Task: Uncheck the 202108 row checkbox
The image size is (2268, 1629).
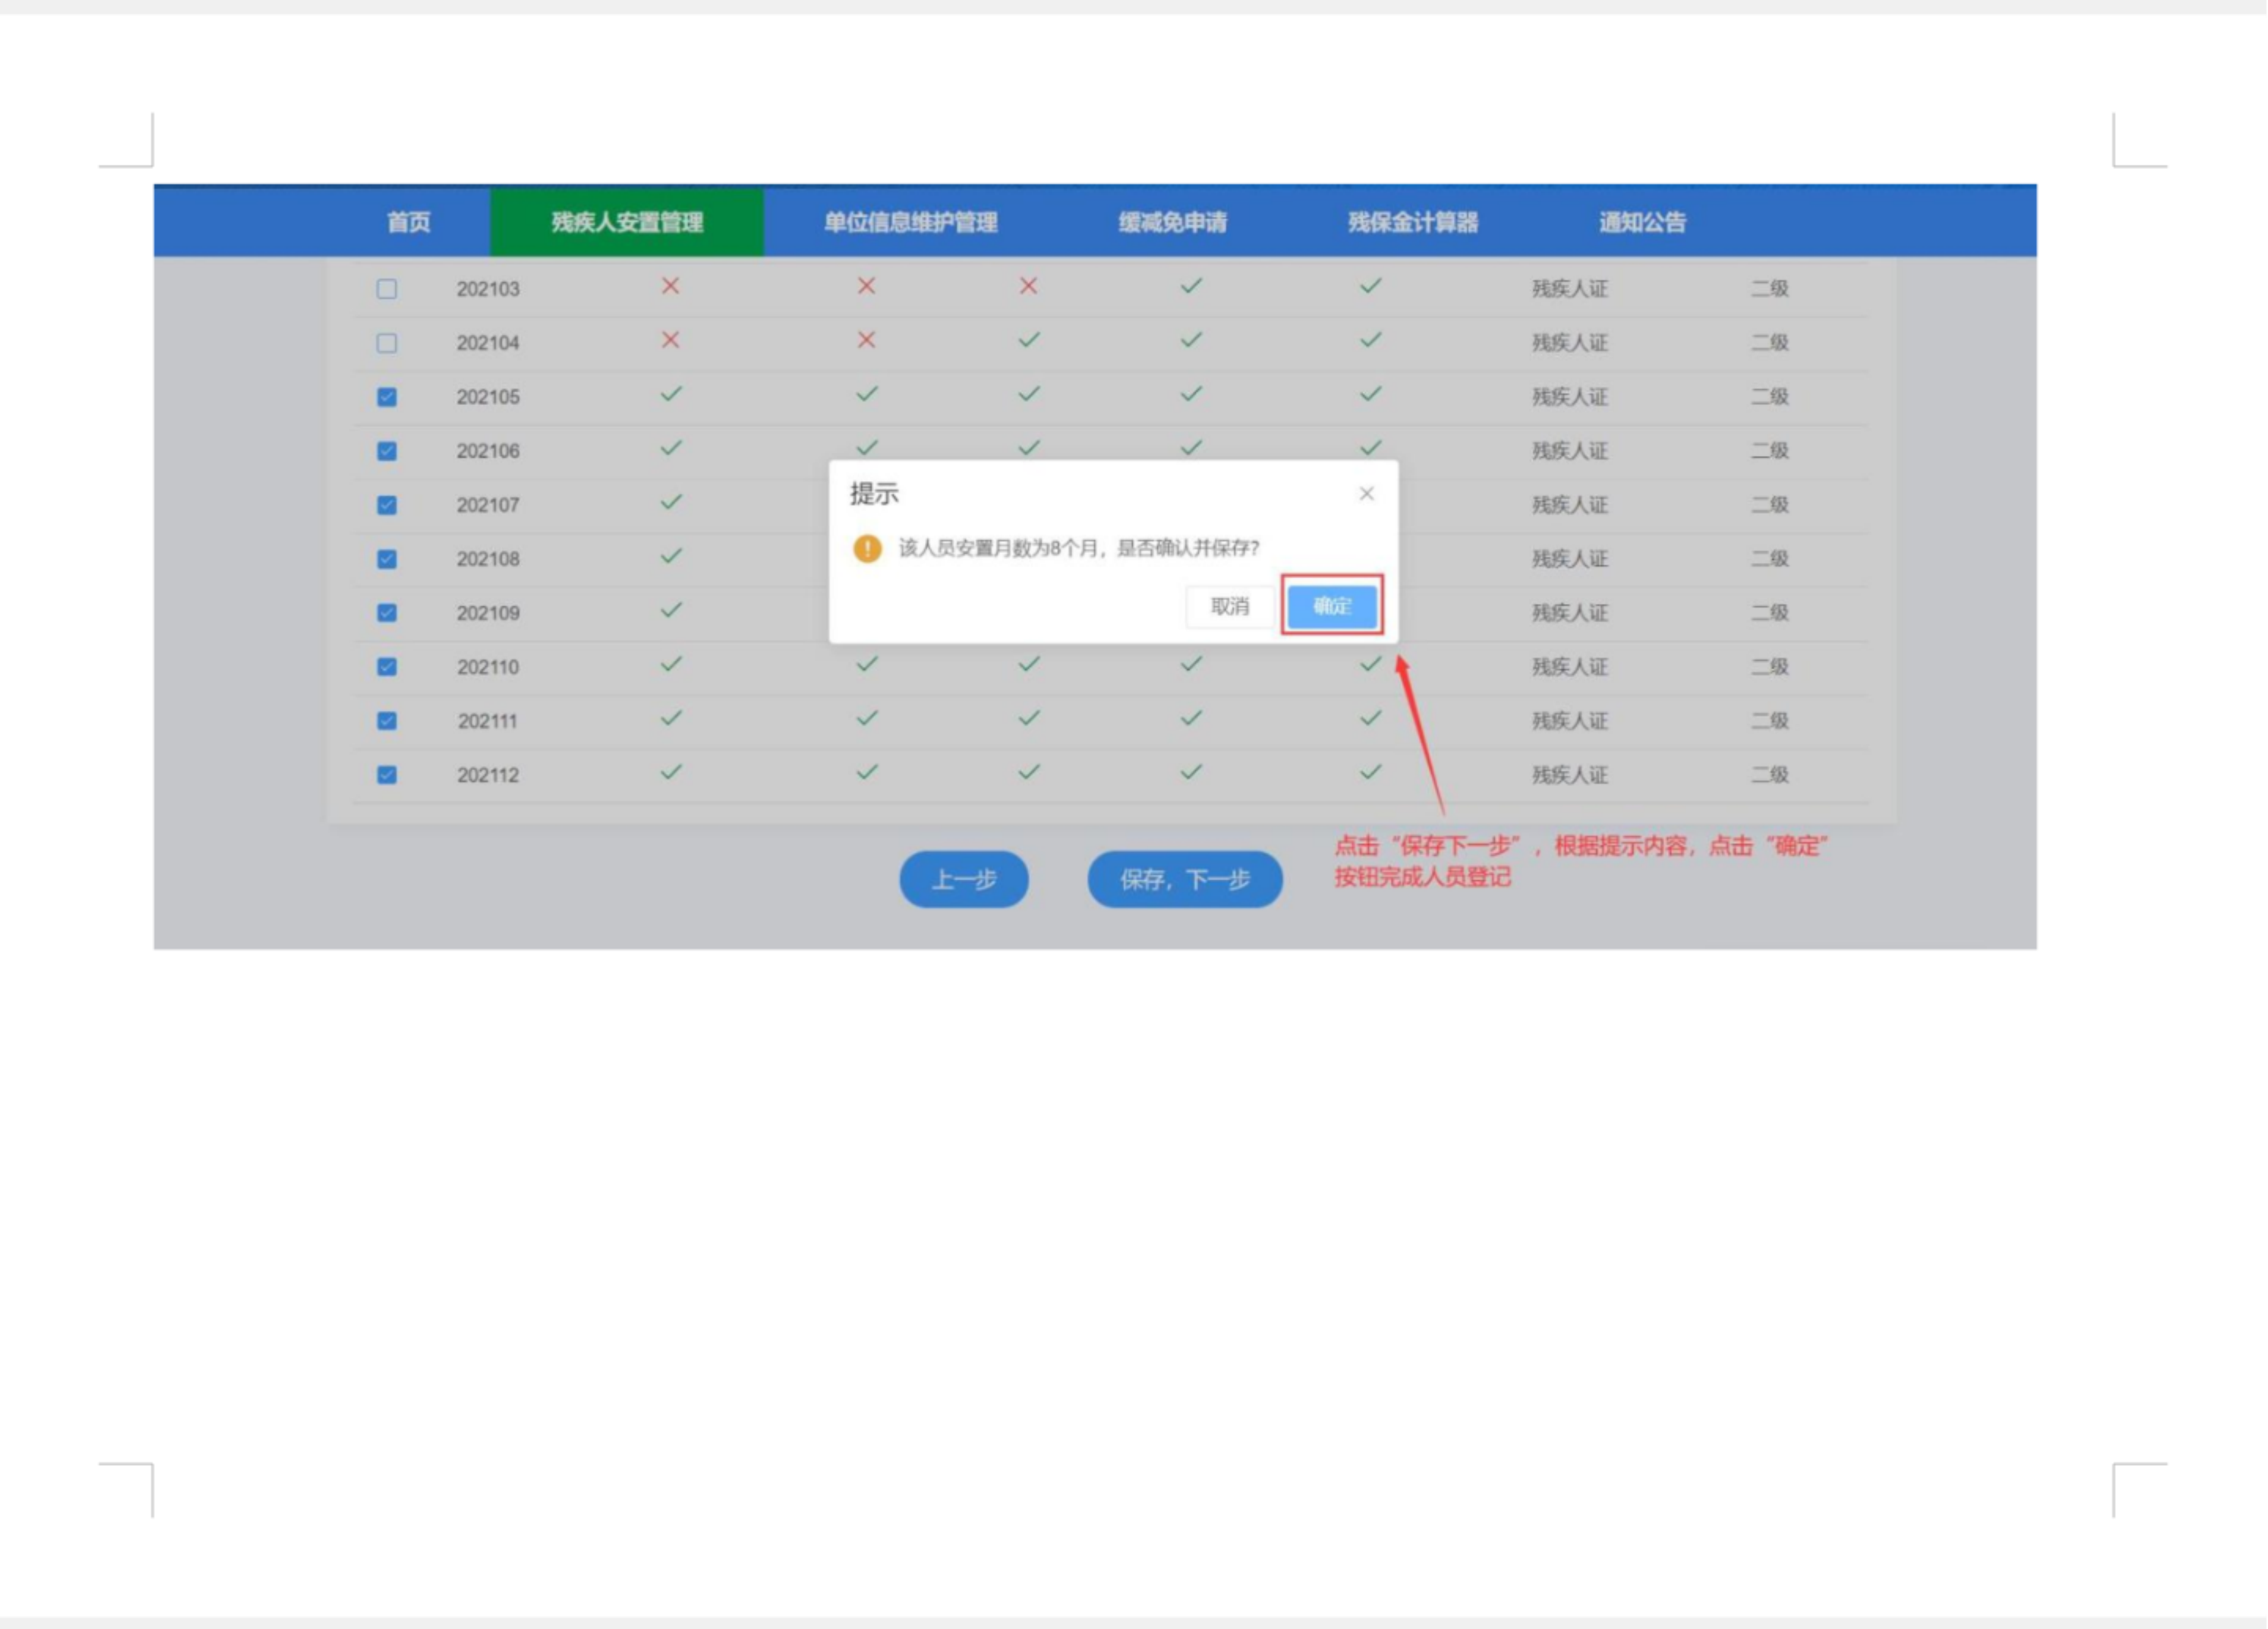Action: click(x=387, y=559)
